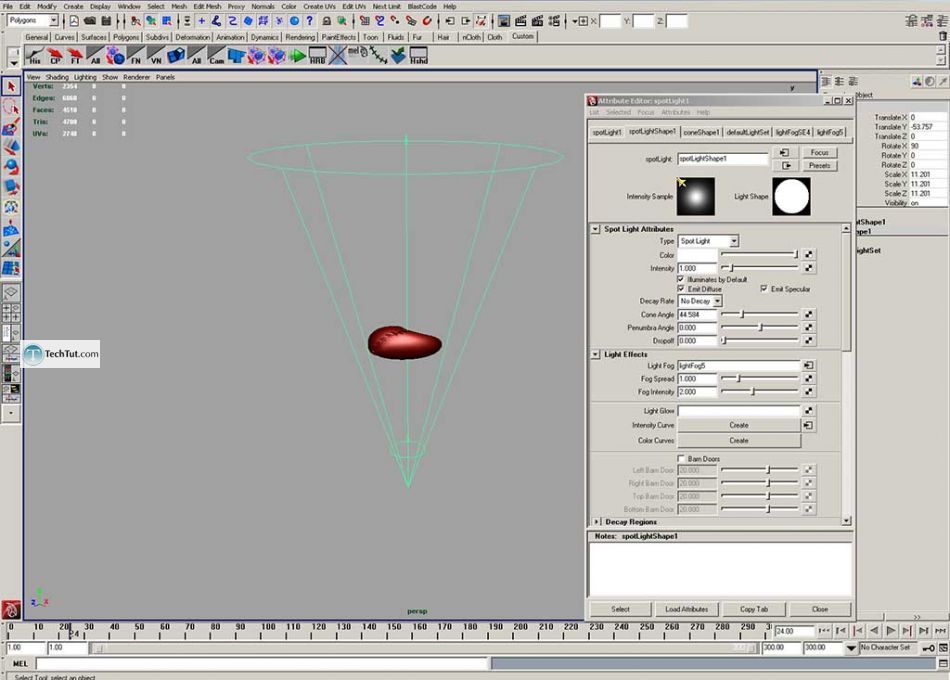
Task: Toggle Emit Diffuse checkbox
Action: 680,289
